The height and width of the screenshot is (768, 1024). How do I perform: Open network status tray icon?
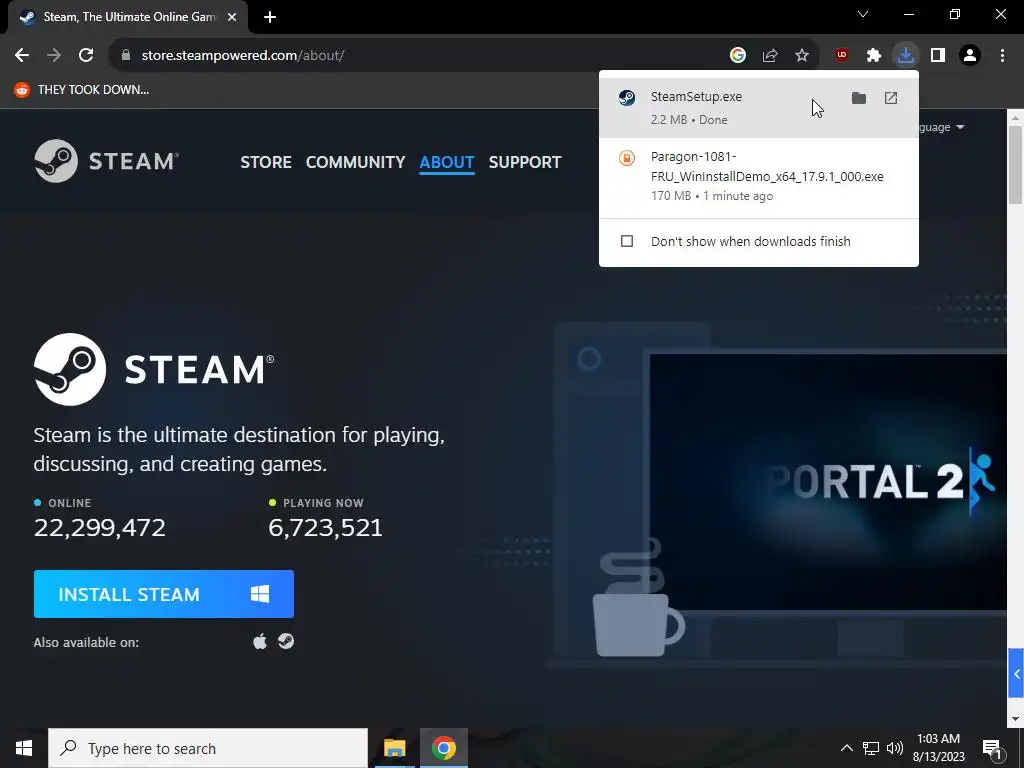click(871, 748)
